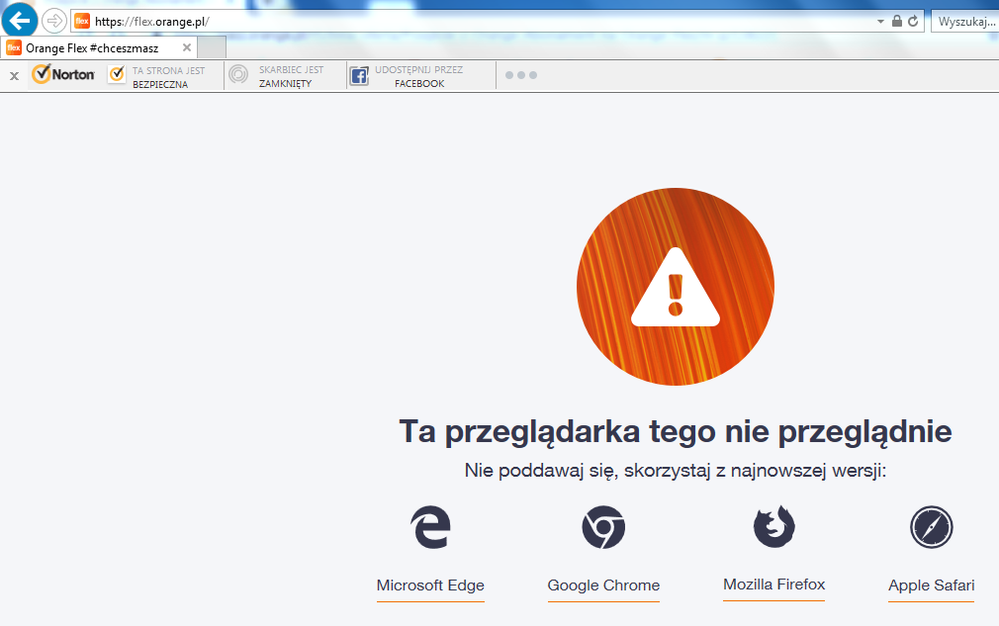The width and height of the screenshot is (999, 626).
Task: Click the browser Back arrow button
Action: (21, 20)
